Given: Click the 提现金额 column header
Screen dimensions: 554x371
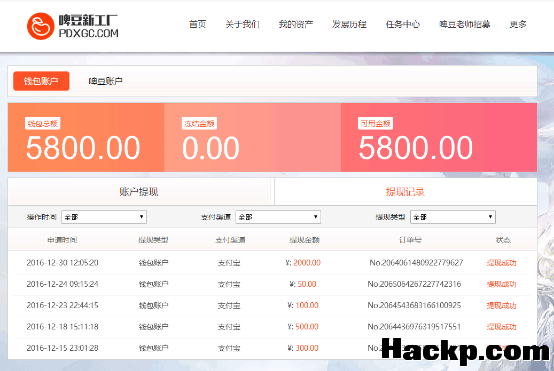Looking at the screenshot, I should pos(305,240).
